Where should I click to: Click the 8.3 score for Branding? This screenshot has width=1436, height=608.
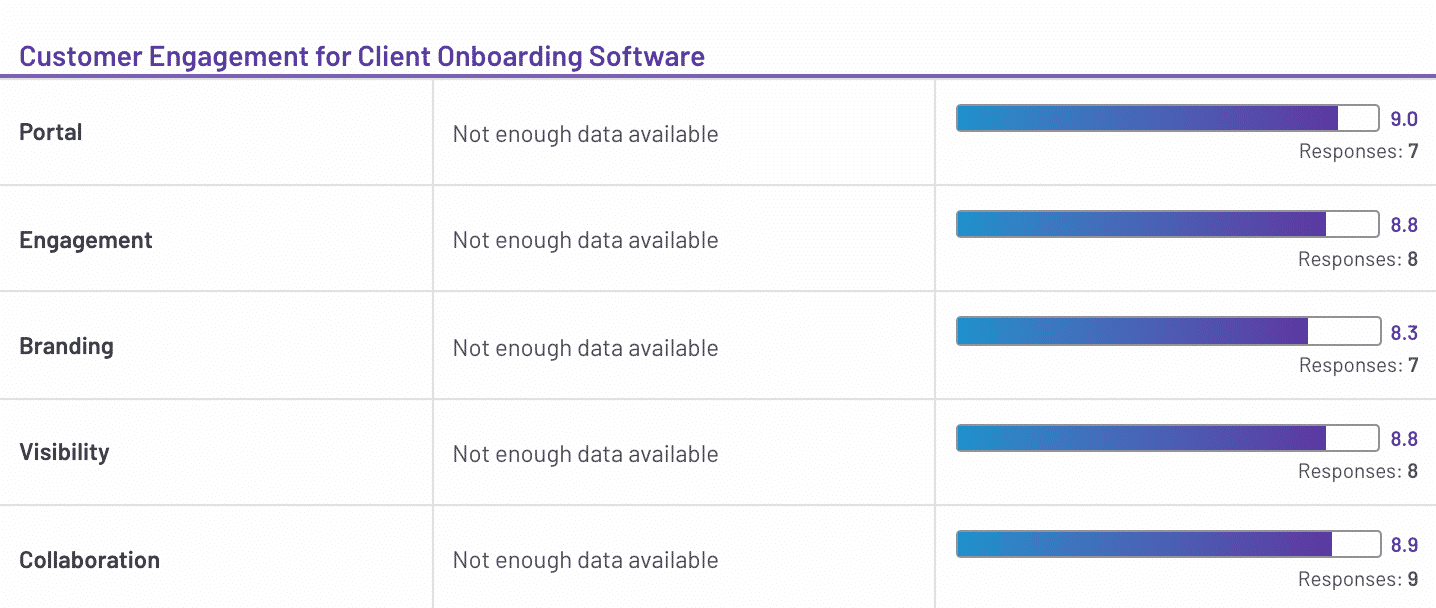coord(1404,332)
